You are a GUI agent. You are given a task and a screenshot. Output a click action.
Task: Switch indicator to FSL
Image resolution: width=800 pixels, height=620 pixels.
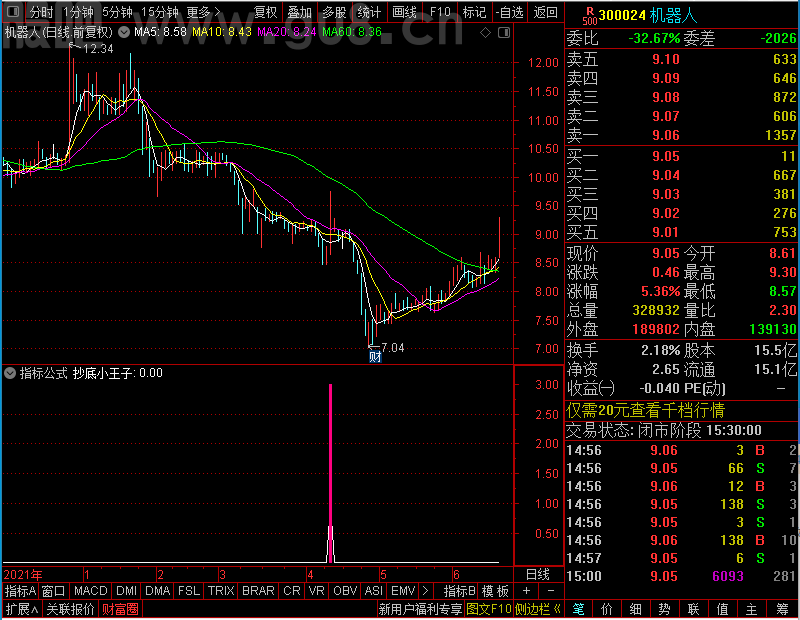[189, 591]
